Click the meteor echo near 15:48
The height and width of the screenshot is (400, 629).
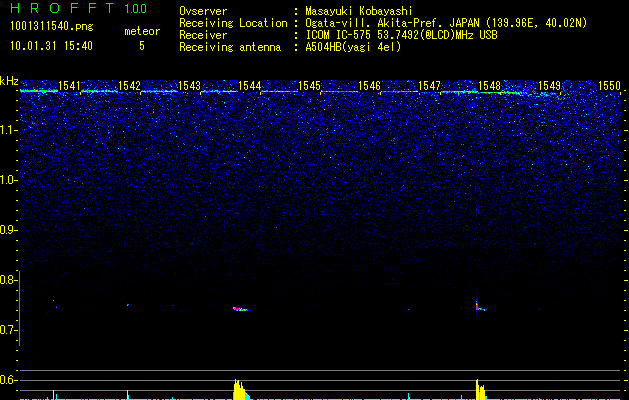point(480,307)
